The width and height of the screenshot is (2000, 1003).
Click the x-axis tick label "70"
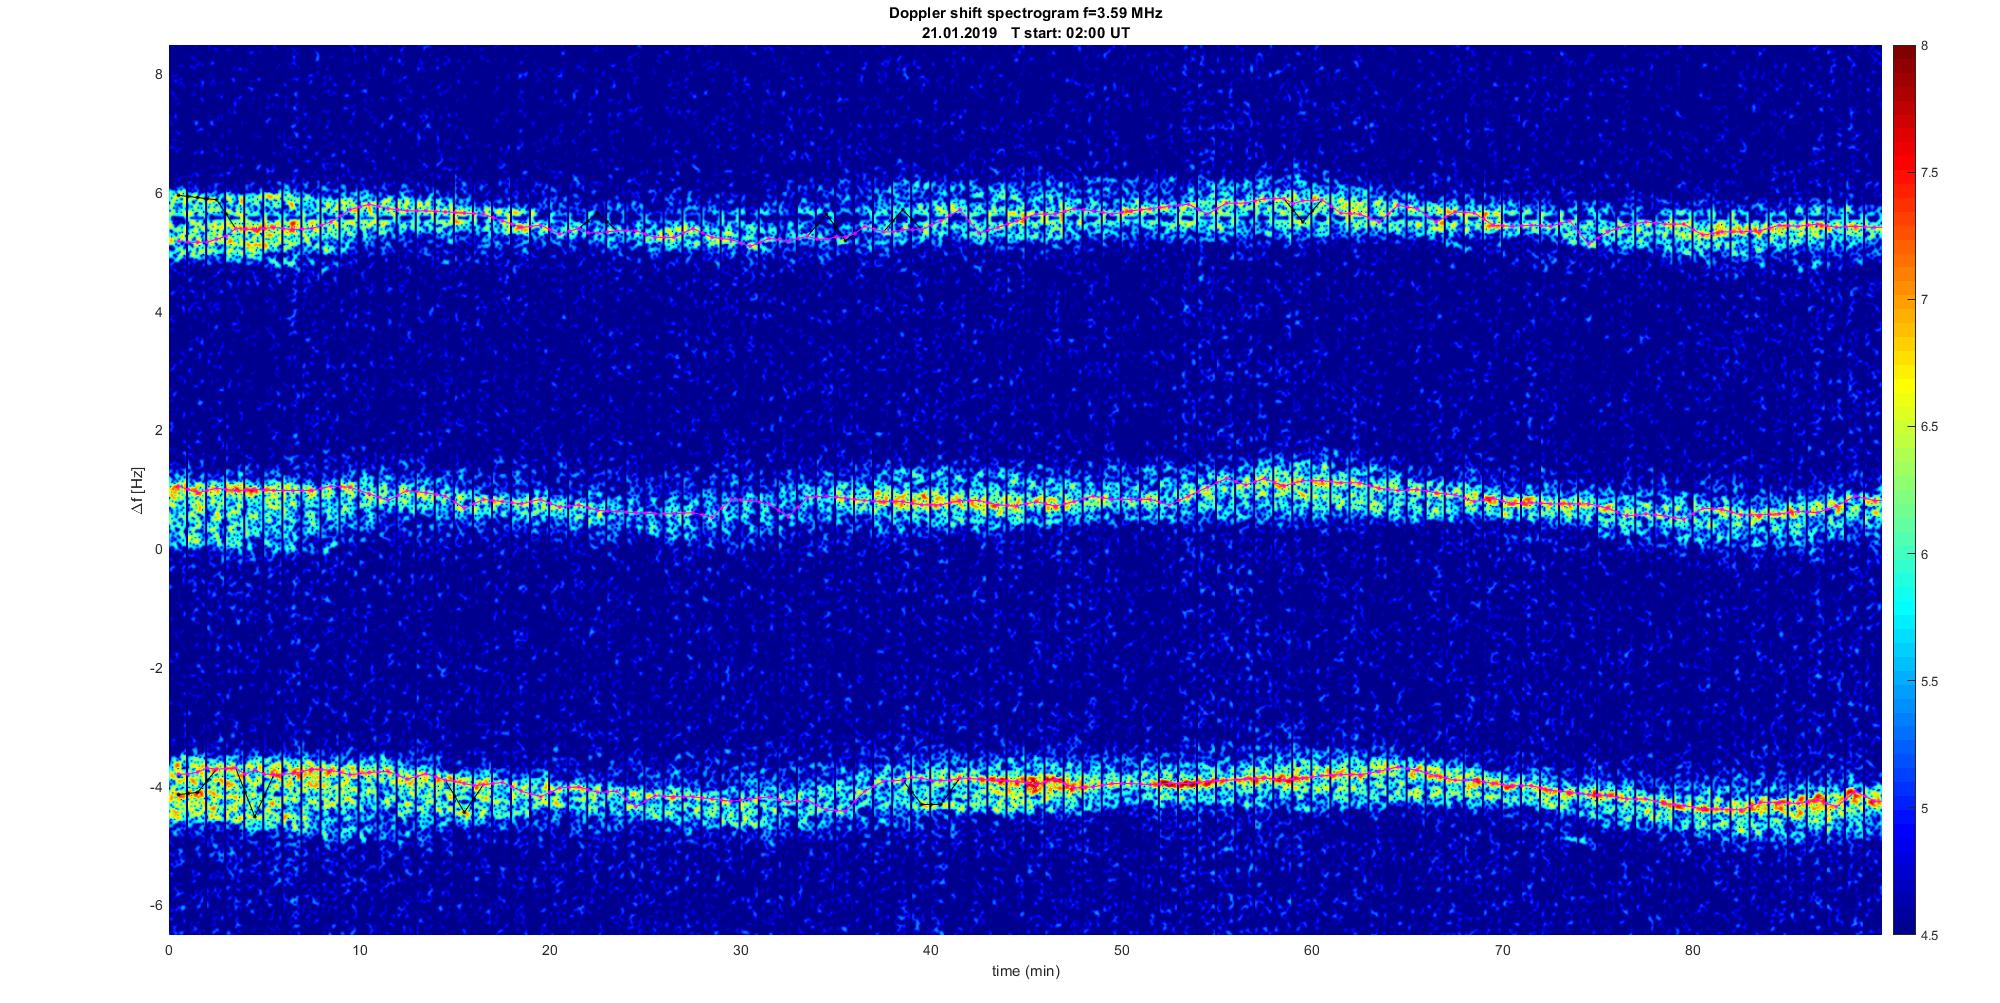[x=1502, y=951]
